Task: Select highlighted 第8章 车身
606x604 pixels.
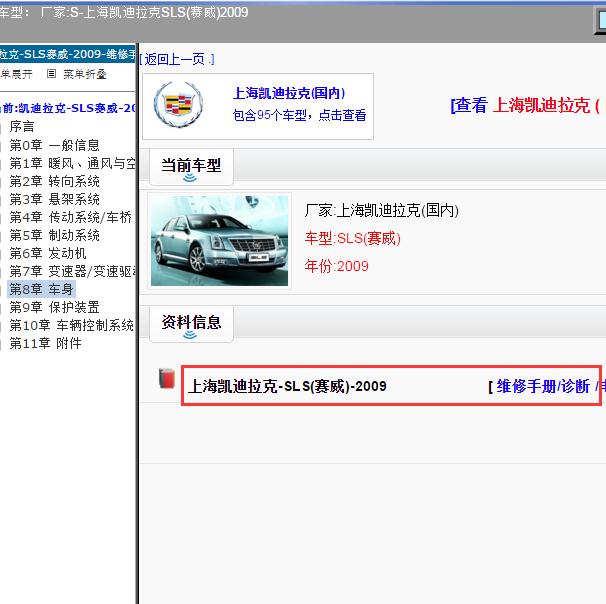Action: [x=41, y=289]
